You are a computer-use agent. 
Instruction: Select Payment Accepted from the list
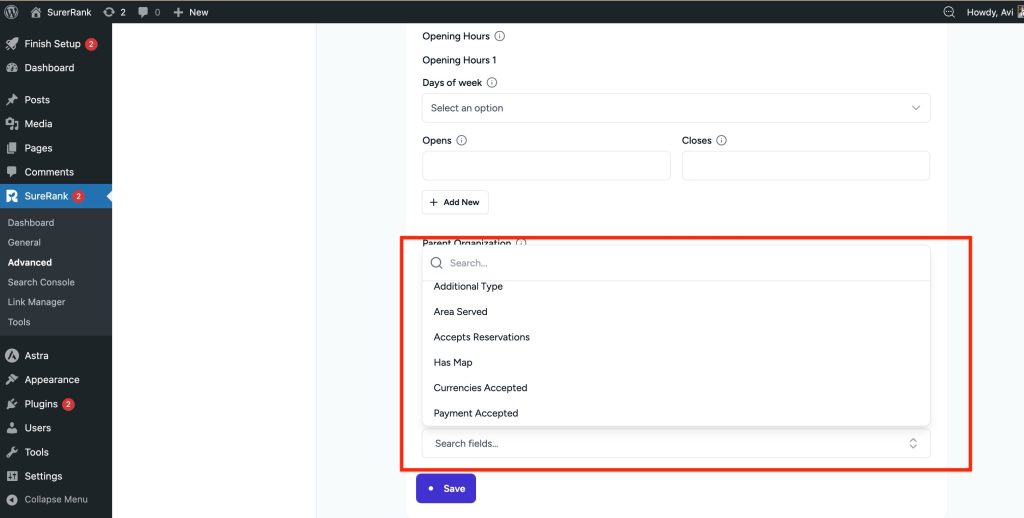[476, 413]
